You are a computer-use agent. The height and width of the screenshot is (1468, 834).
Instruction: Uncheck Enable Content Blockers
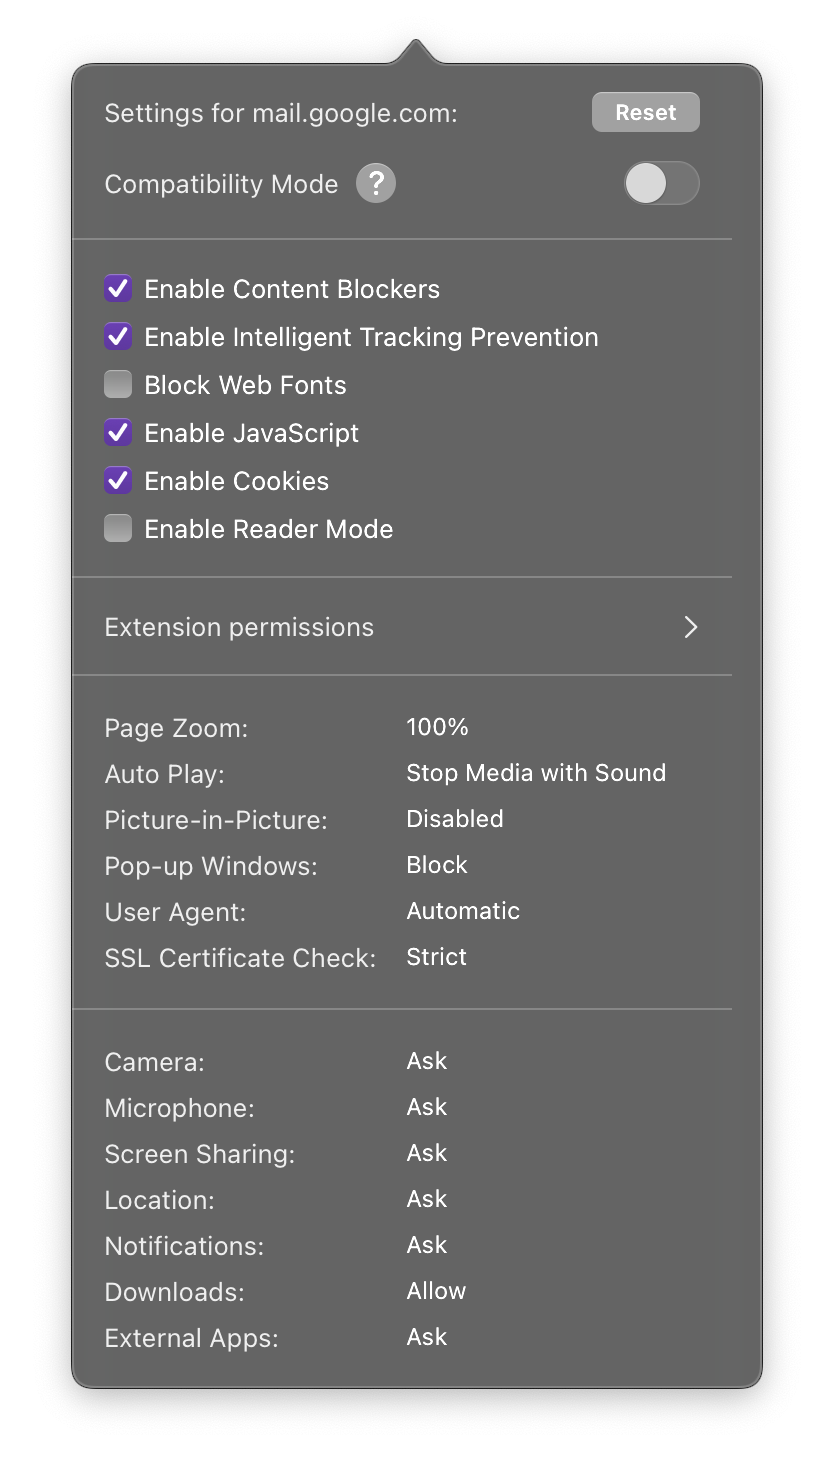pyautogui.click(x=118, y=289)
